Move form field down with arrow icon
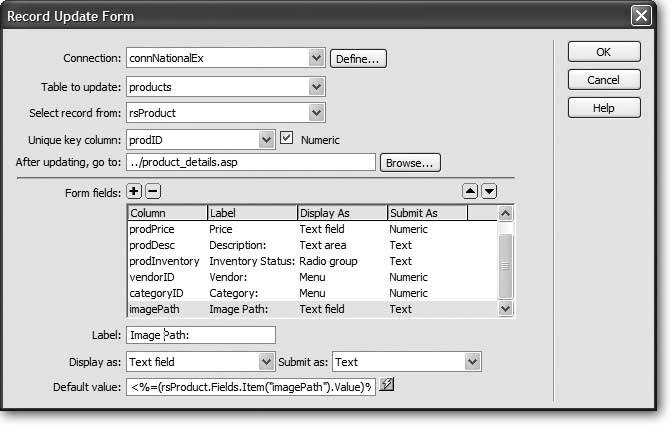The image size is (672, 426). pyautogui.click(x=489, y=191)
